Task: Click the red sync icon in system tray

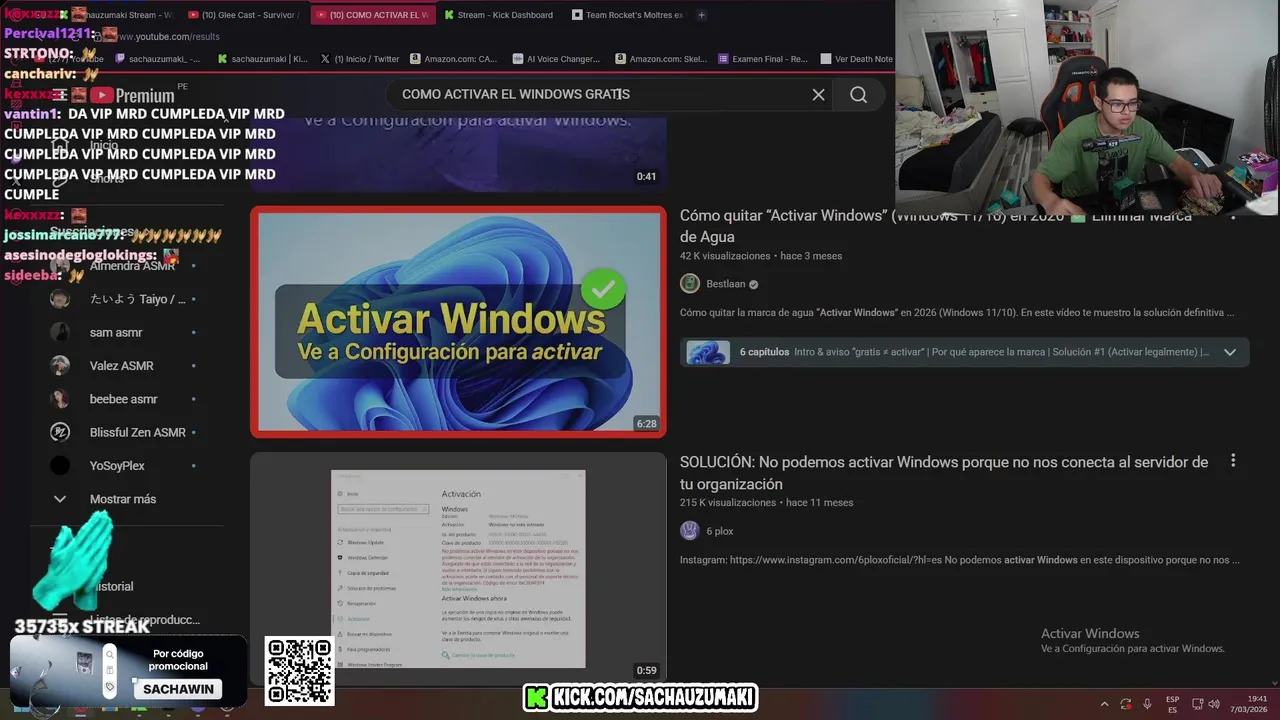Action: (x=1126, y=704)
